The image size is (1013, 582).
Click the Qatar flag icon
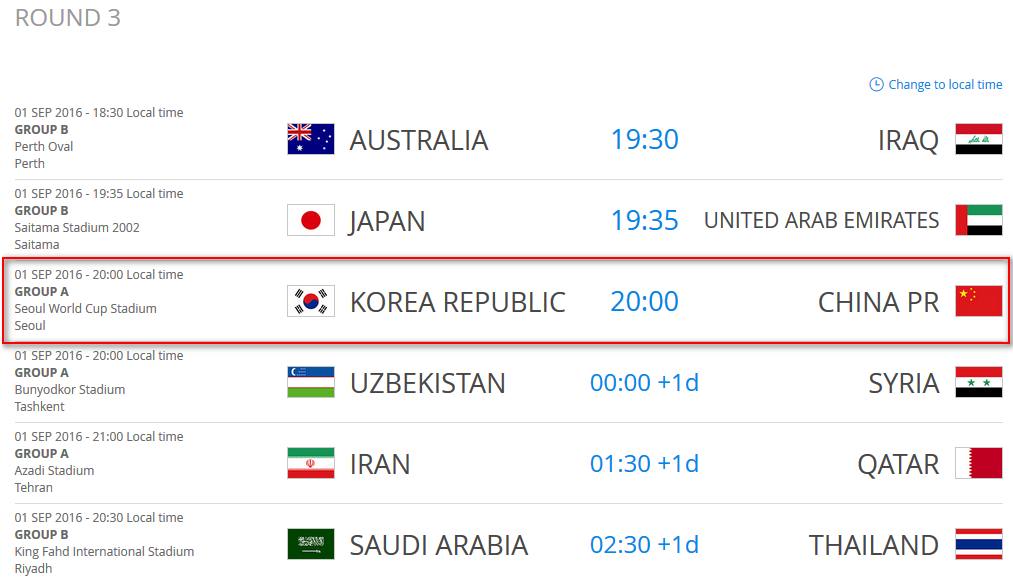(978, 463)
